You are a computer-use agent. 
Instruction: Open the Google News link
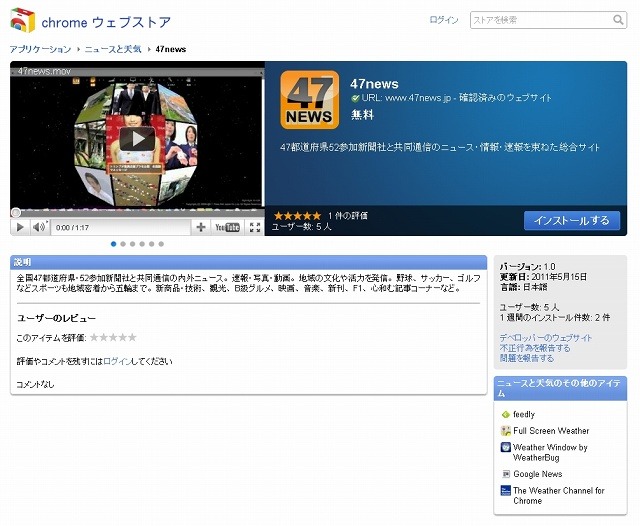[538, 474]
